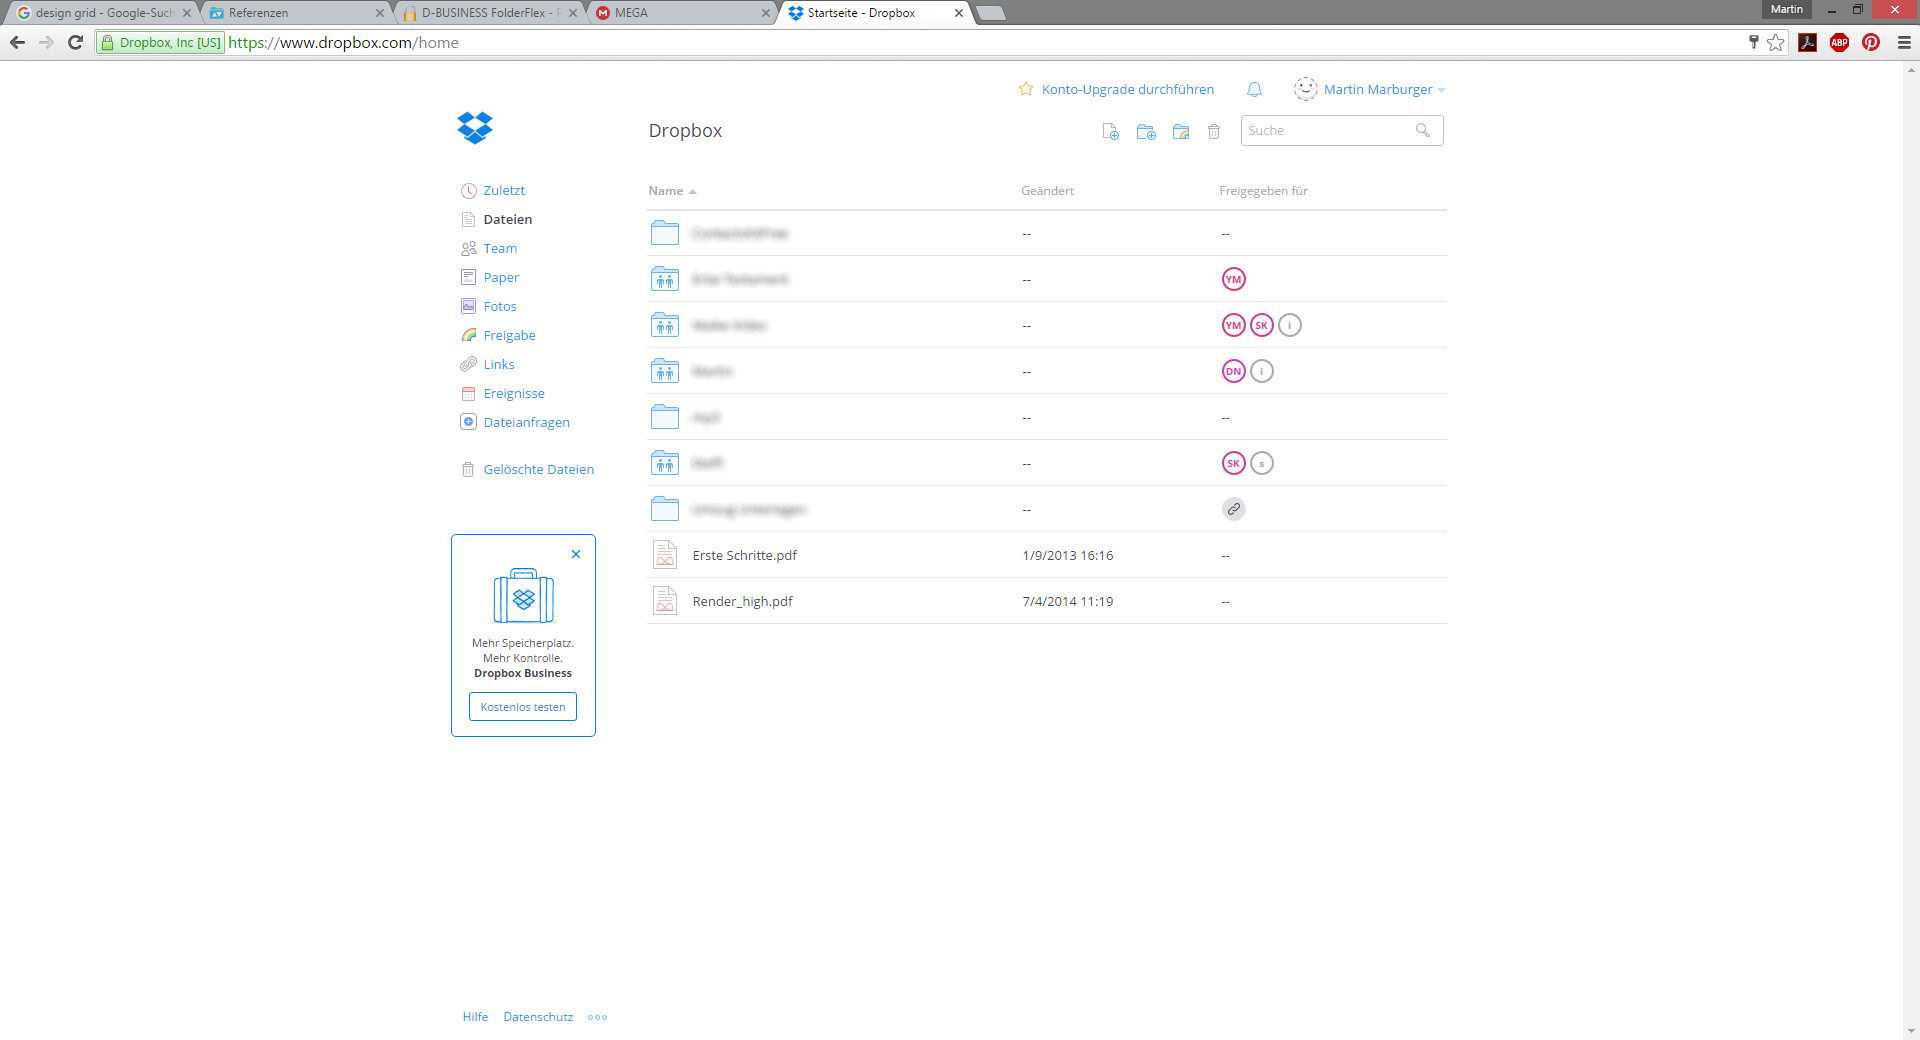Screen dimensions: 1920x1040
Task: Open notifications via the bell icon
Action: [x=1254, y=89]
